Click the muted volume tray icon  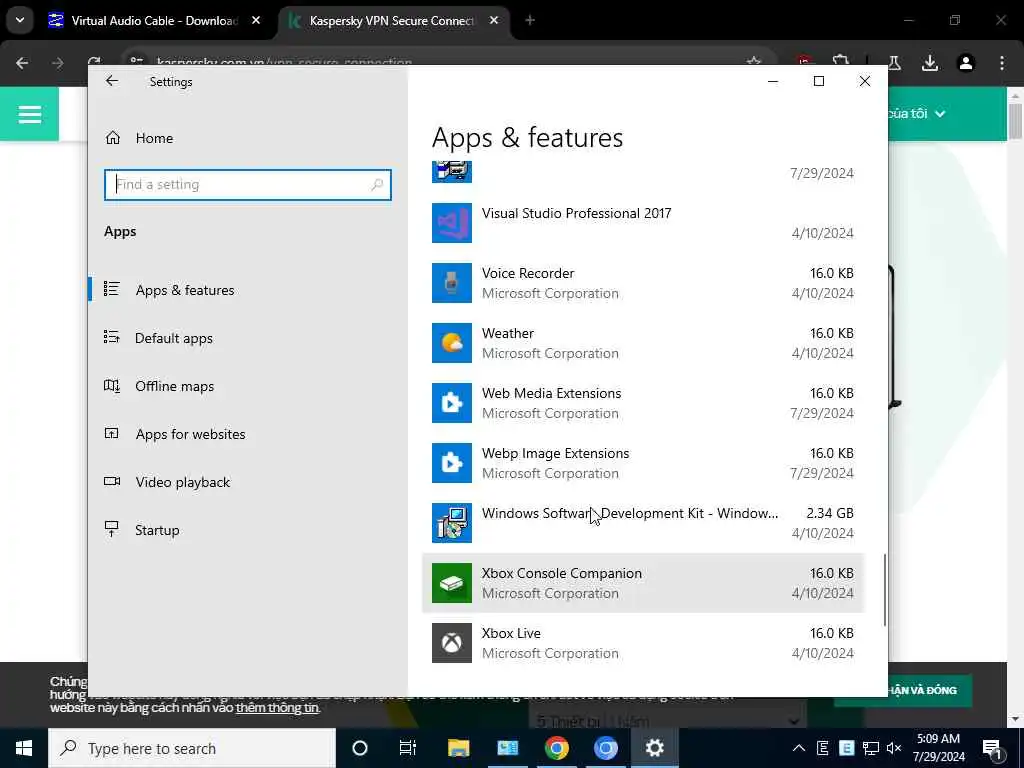894,748
